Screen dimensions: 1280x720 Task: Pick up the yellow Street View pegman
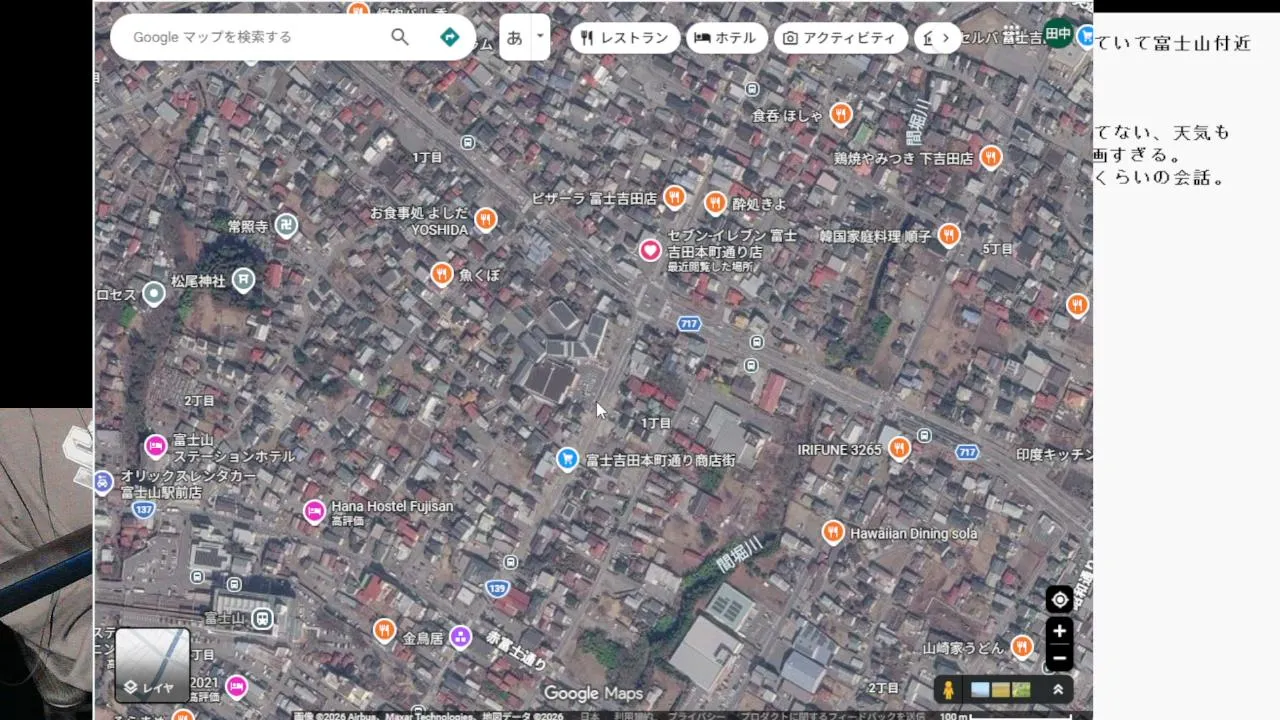948,690
